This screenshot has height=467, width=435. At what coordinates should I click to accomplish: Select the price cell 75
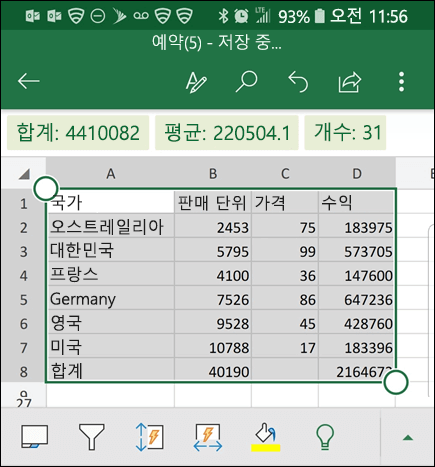click(285, 226)
